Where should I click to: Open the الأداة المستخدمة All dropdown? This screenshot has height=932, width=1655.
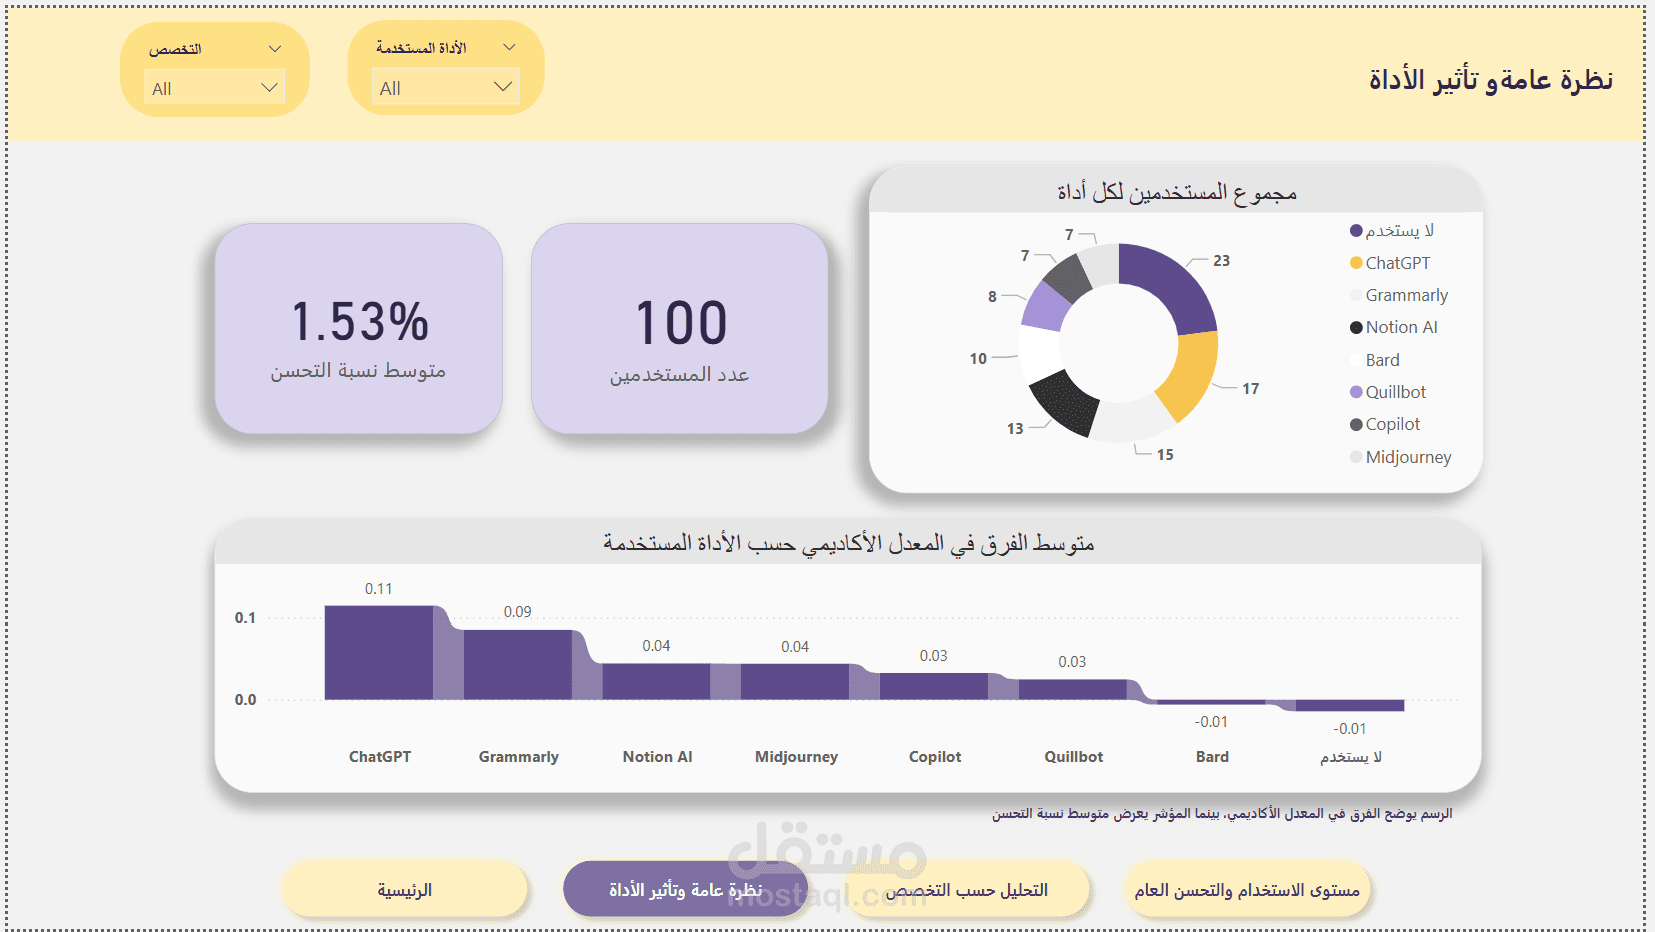coord(445,88)
